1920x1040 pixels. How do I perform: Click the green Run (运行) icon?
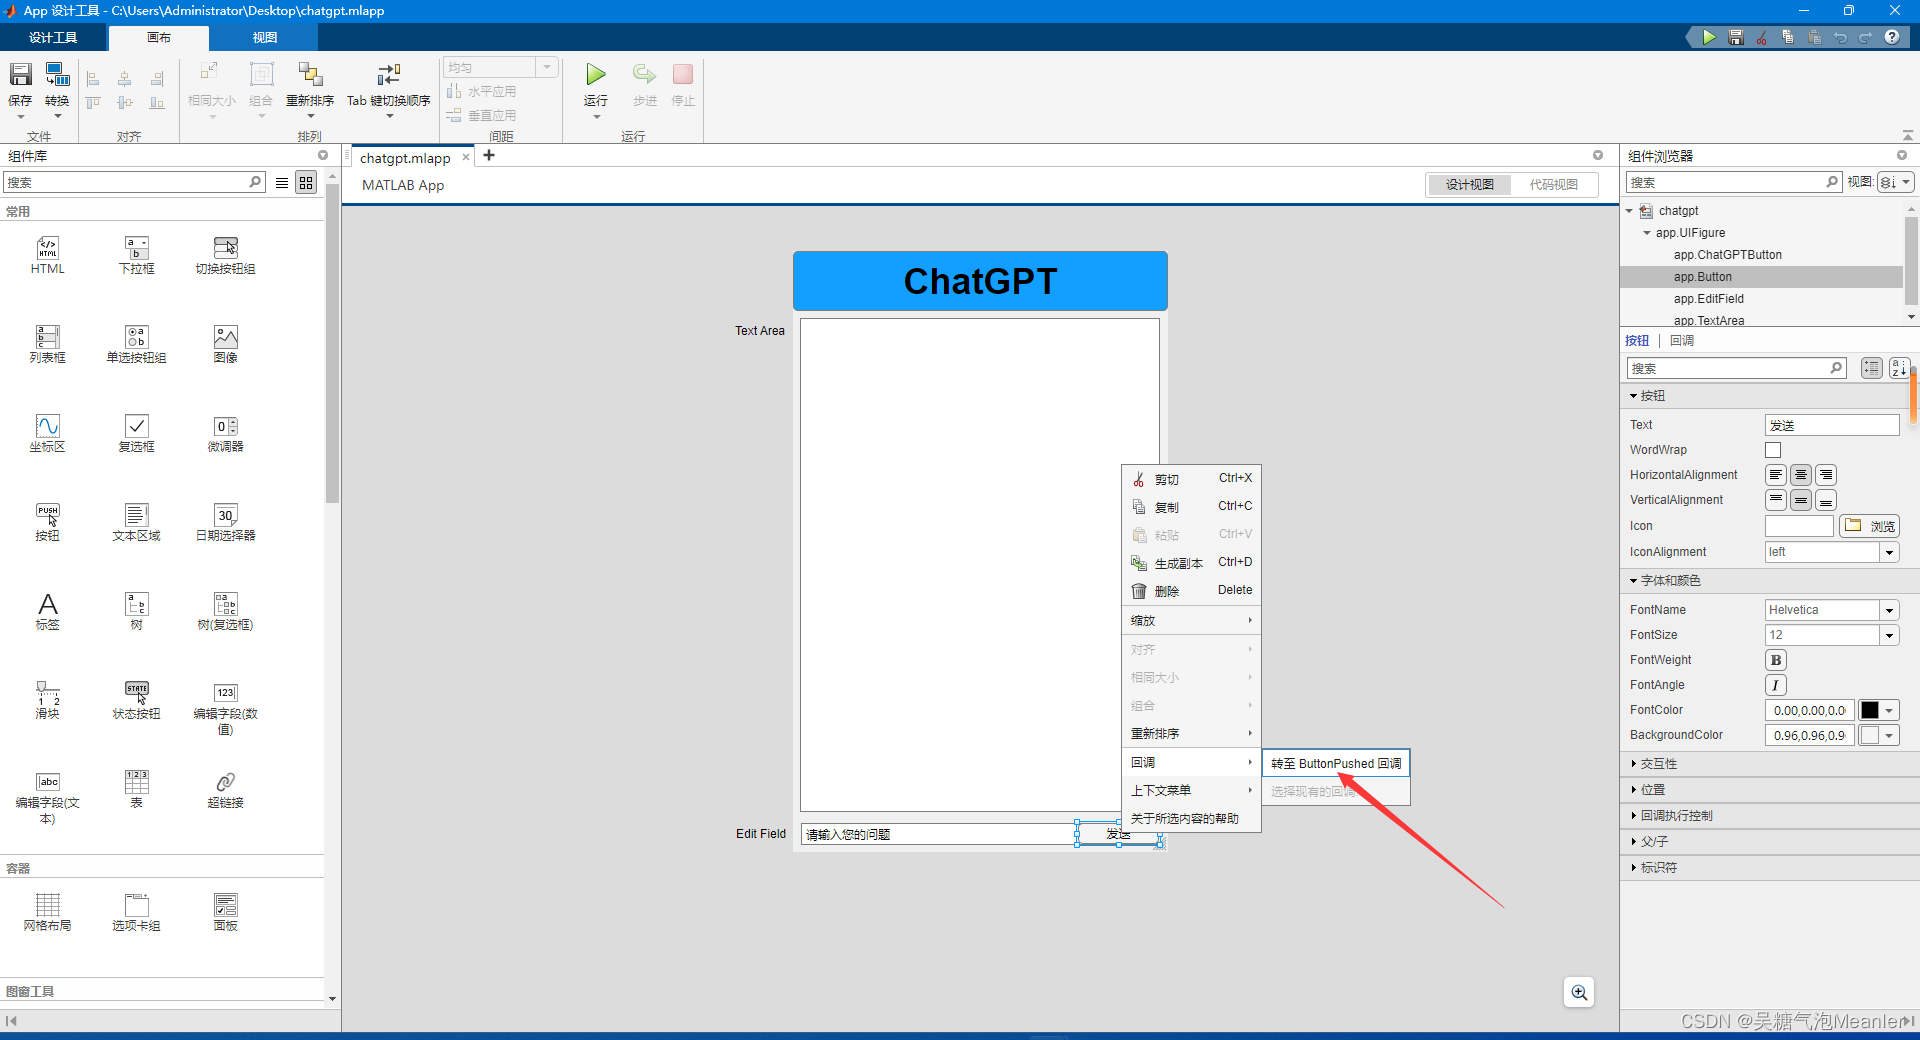tap(596, 75)
